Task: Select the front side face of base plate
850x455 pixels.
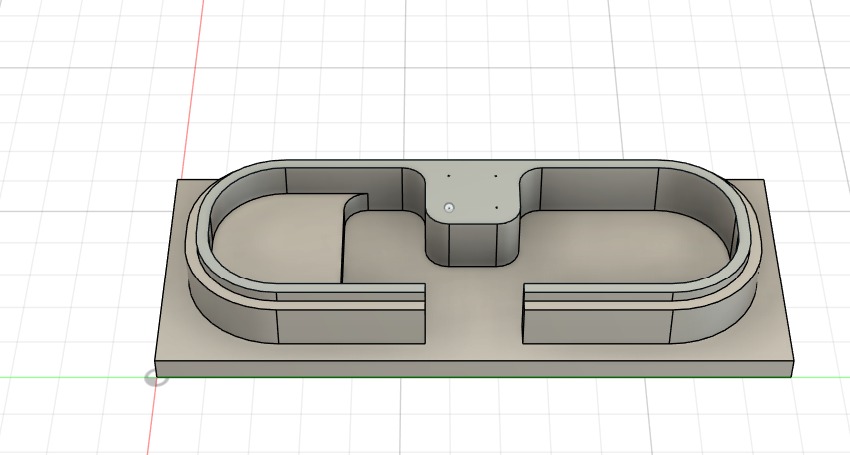Action: [x=474, y=369]
